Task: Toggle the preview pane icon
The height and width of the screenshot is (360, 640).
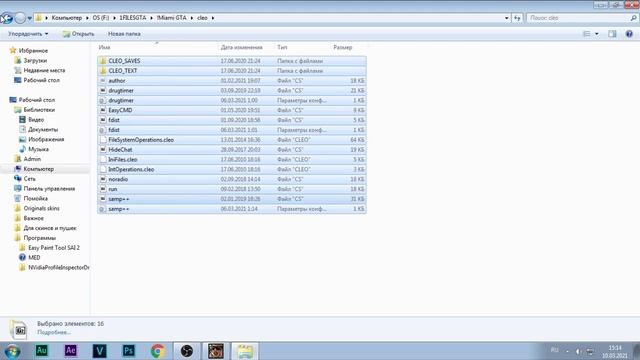Action: 612,34
